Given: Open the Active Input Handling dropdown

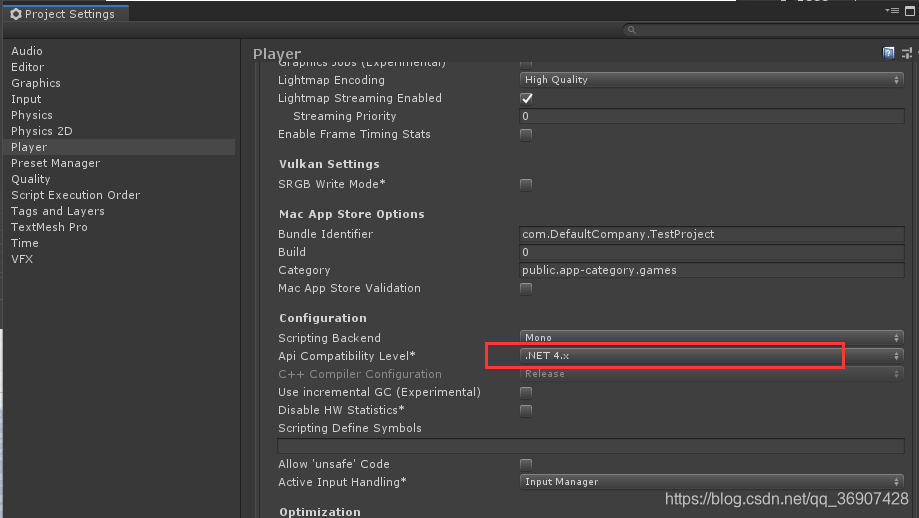Looking at the screenshot, I should point(712,482).
